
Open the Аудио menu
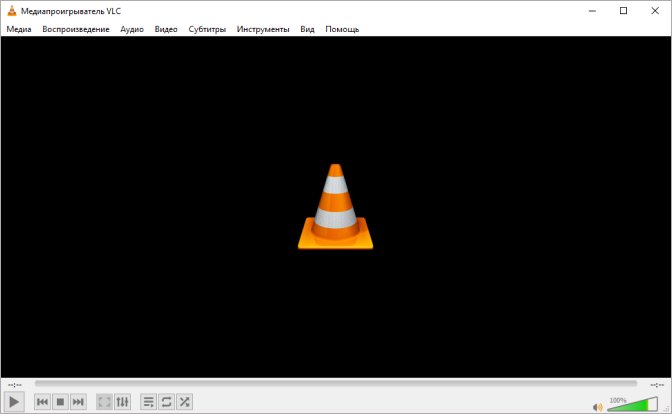point(132,29)
